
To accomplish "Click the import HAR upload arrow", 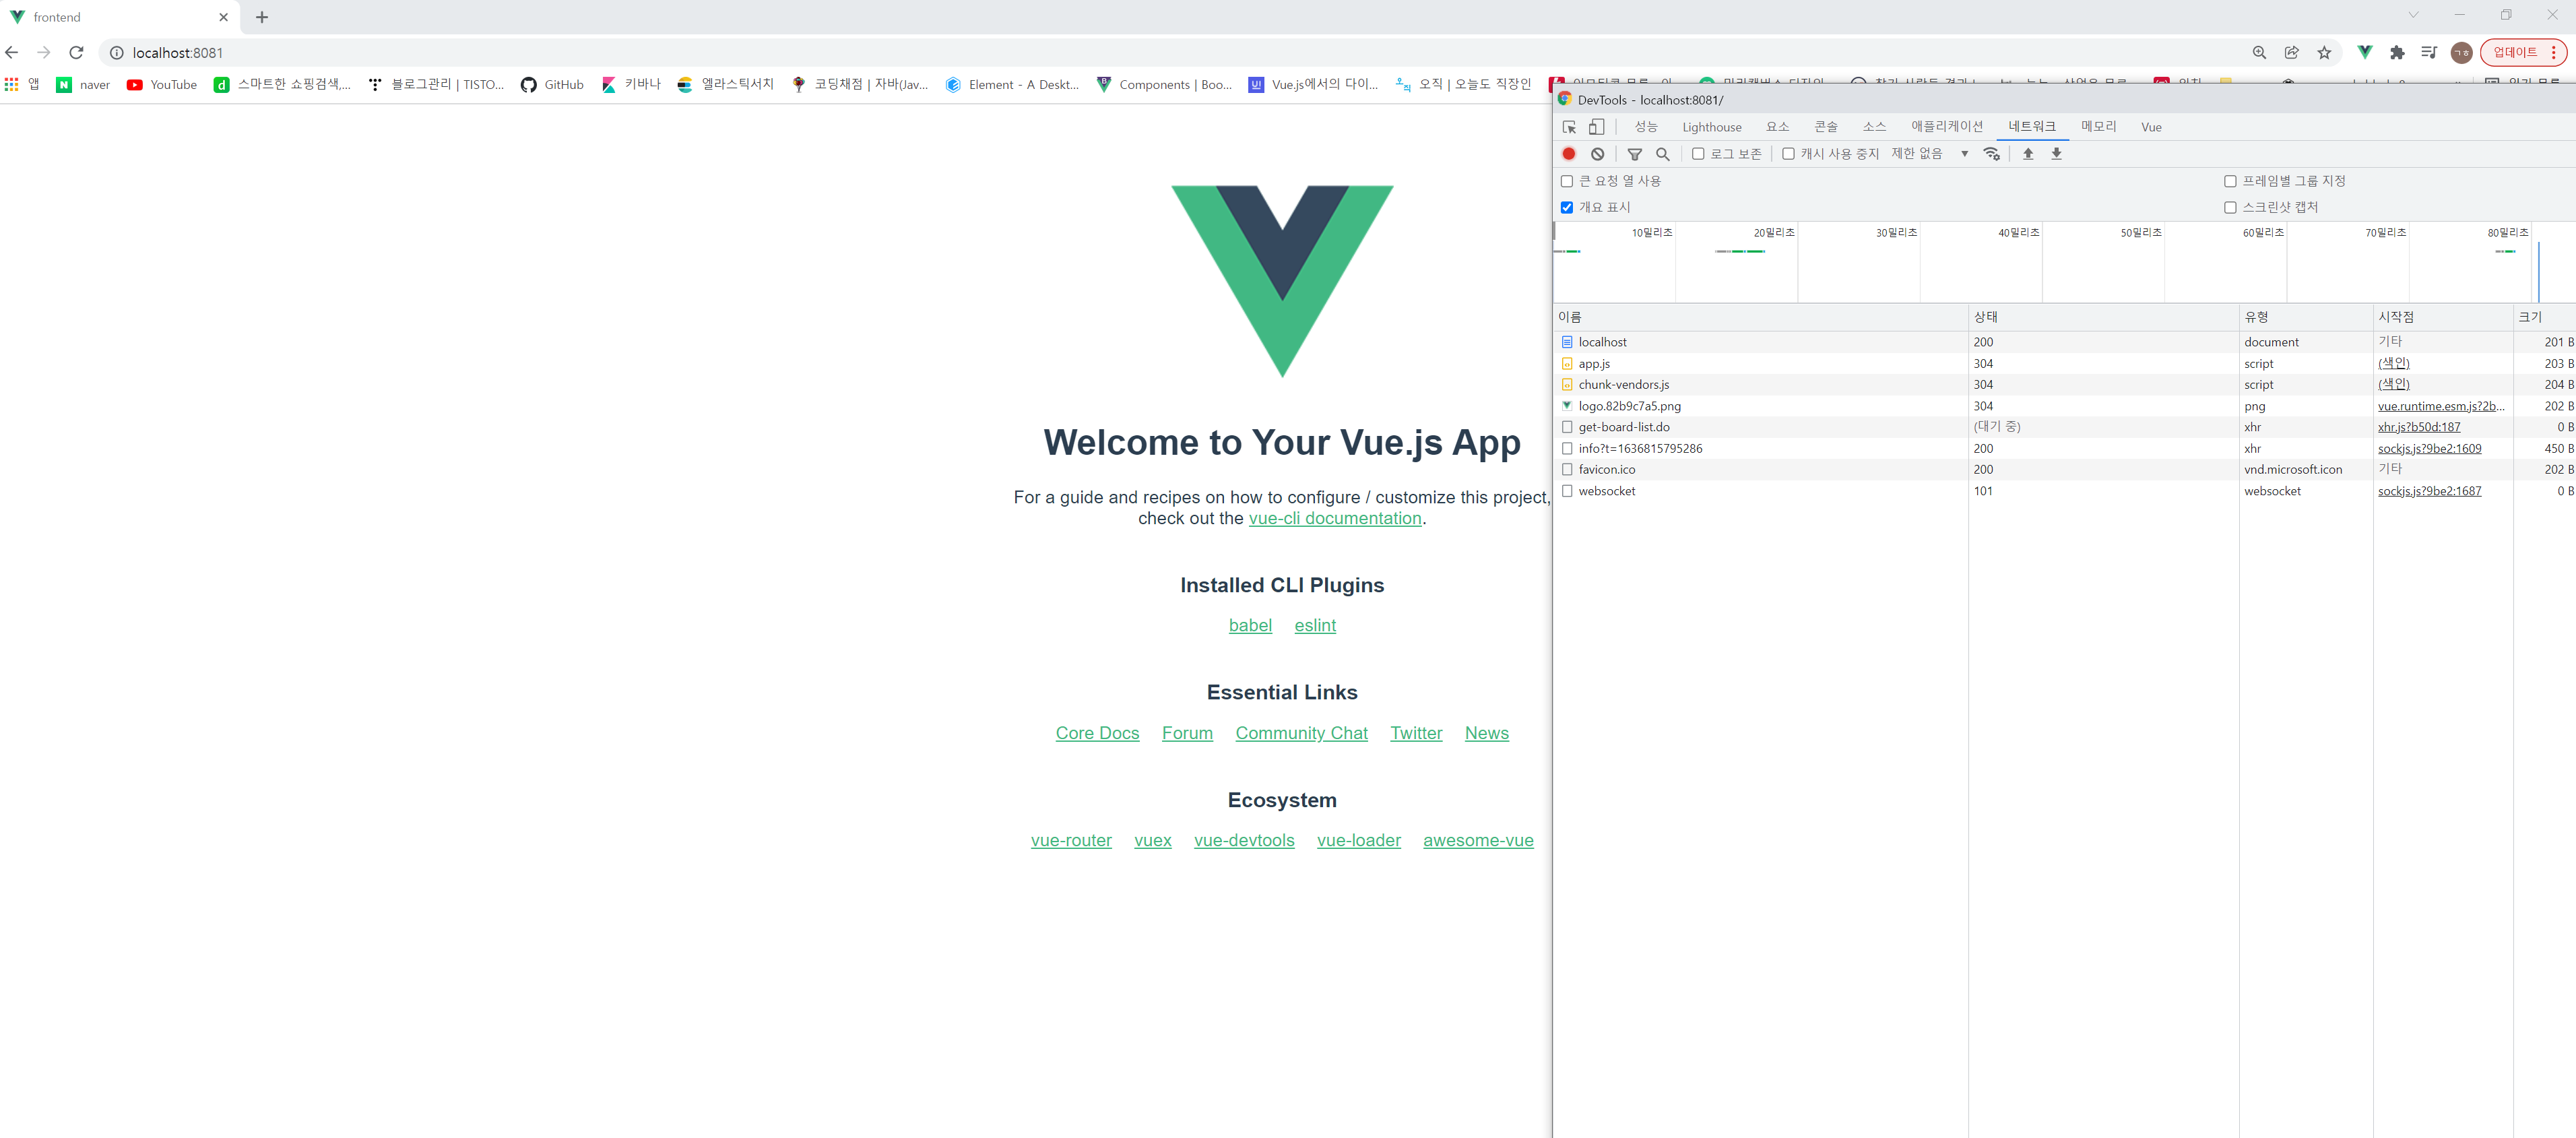I will click(x=2027, y=154).
